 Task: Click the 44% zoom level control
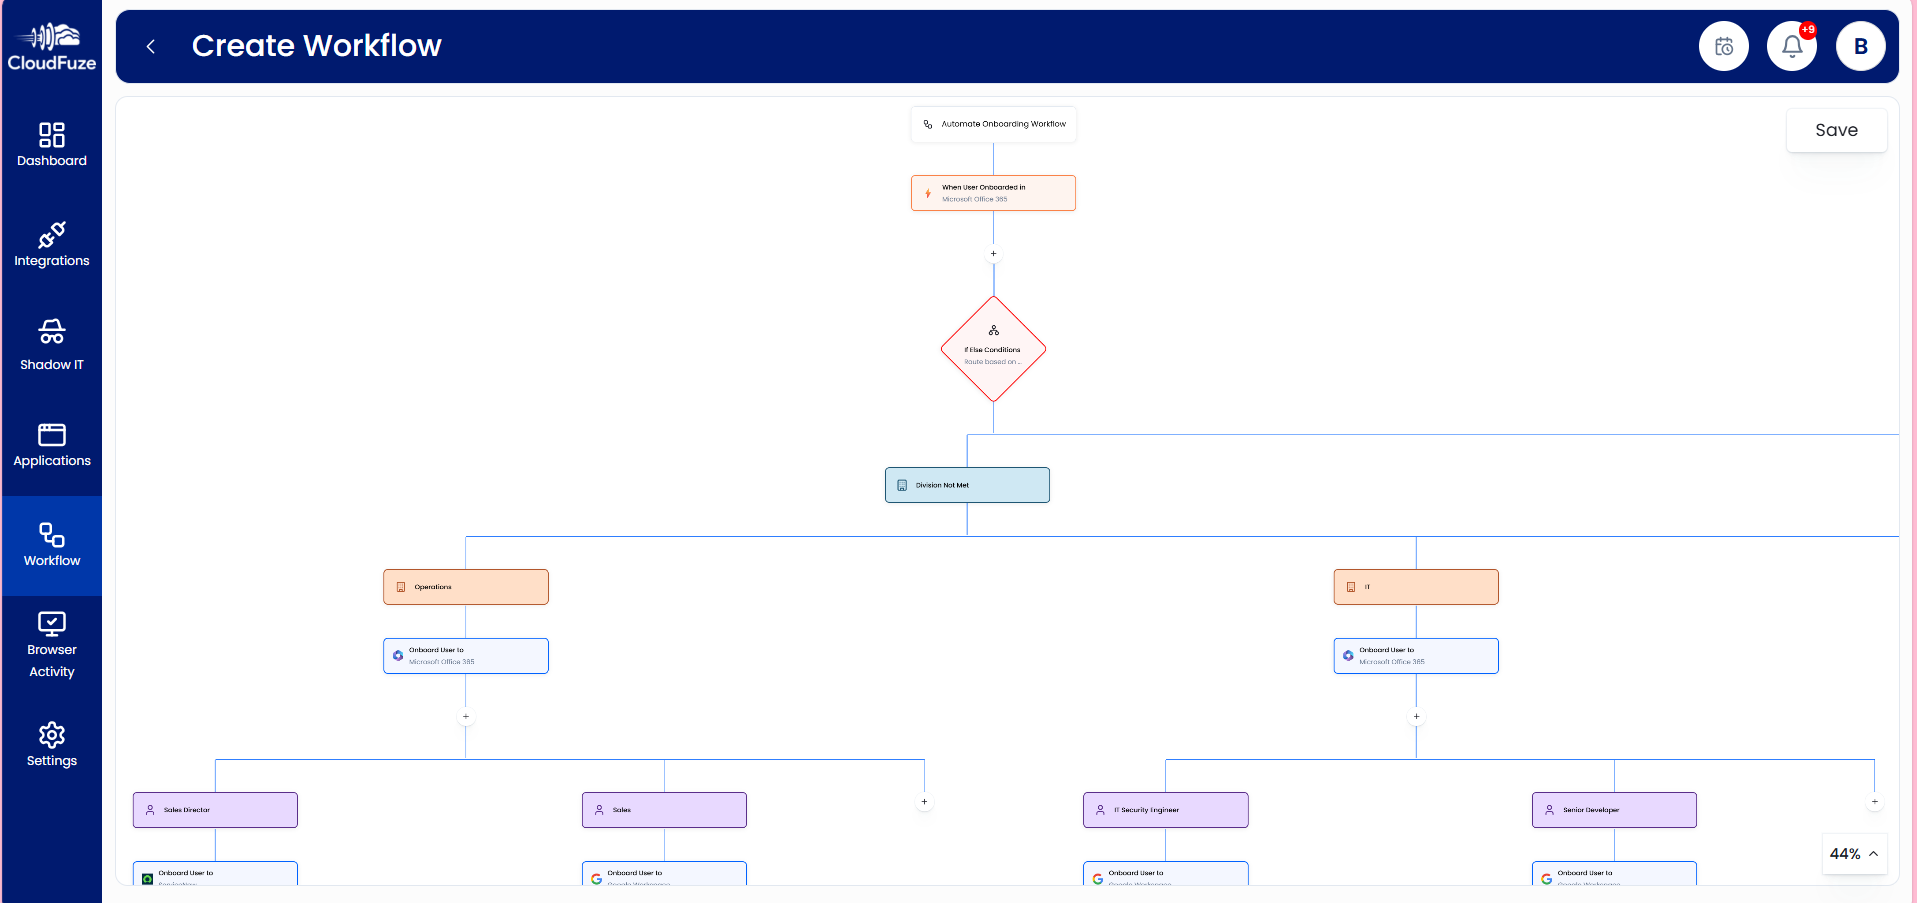pos(1847,853)
